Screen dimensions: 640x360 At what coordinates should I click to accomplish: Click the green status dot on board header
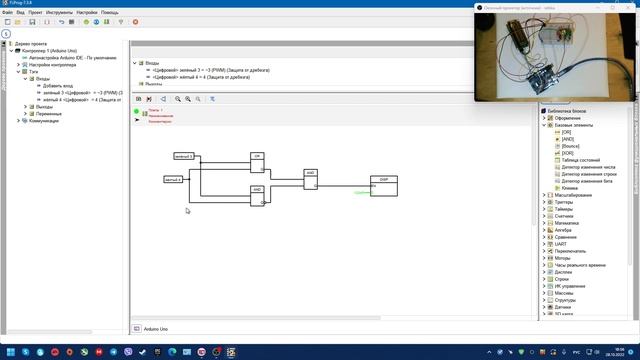point(136,111)
